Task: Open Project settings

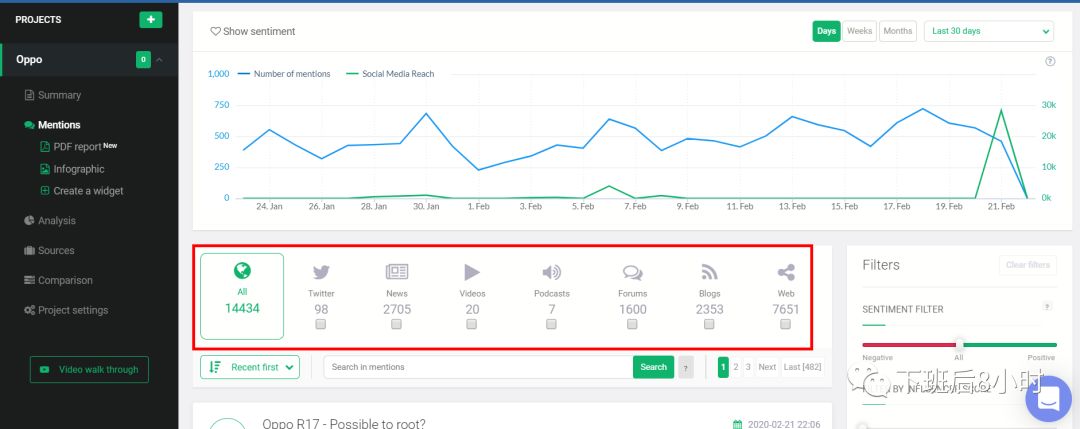Action: pos(73,310)
